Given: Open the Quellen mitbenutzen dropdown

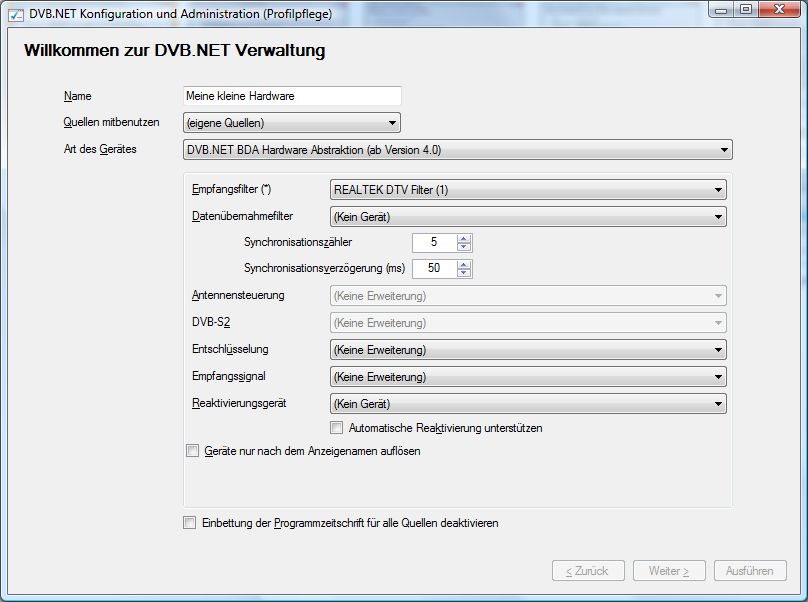Looking at the screenshot, I should coord(292,123).
